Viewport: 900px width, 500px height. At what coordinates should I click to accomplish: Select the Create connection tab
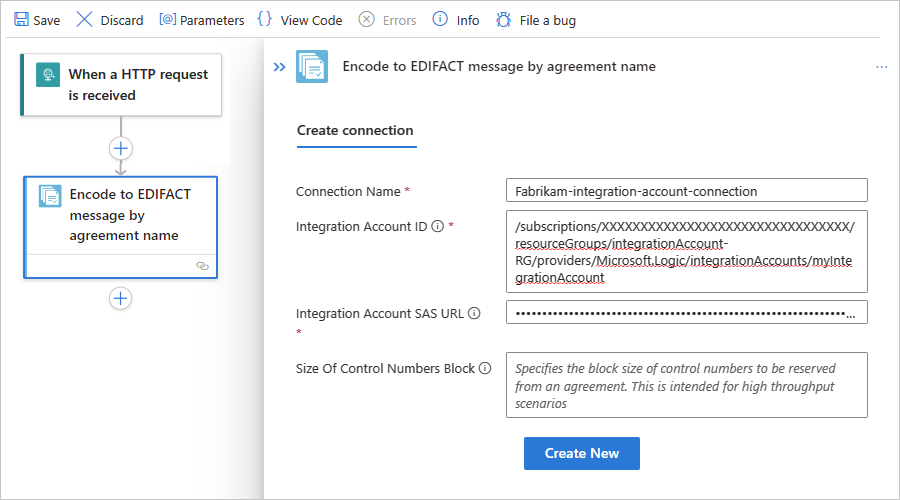[355, 130]
